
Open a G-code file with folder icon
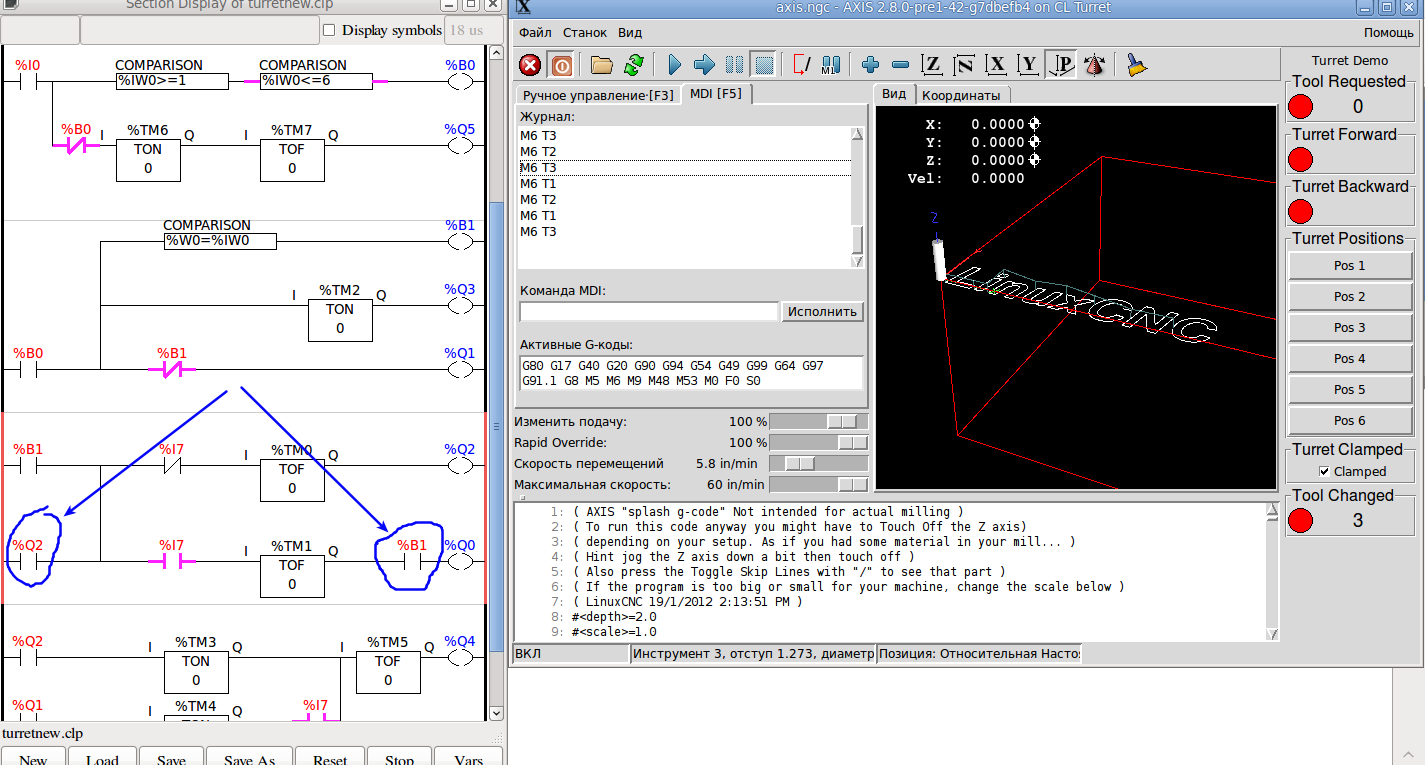601,65
